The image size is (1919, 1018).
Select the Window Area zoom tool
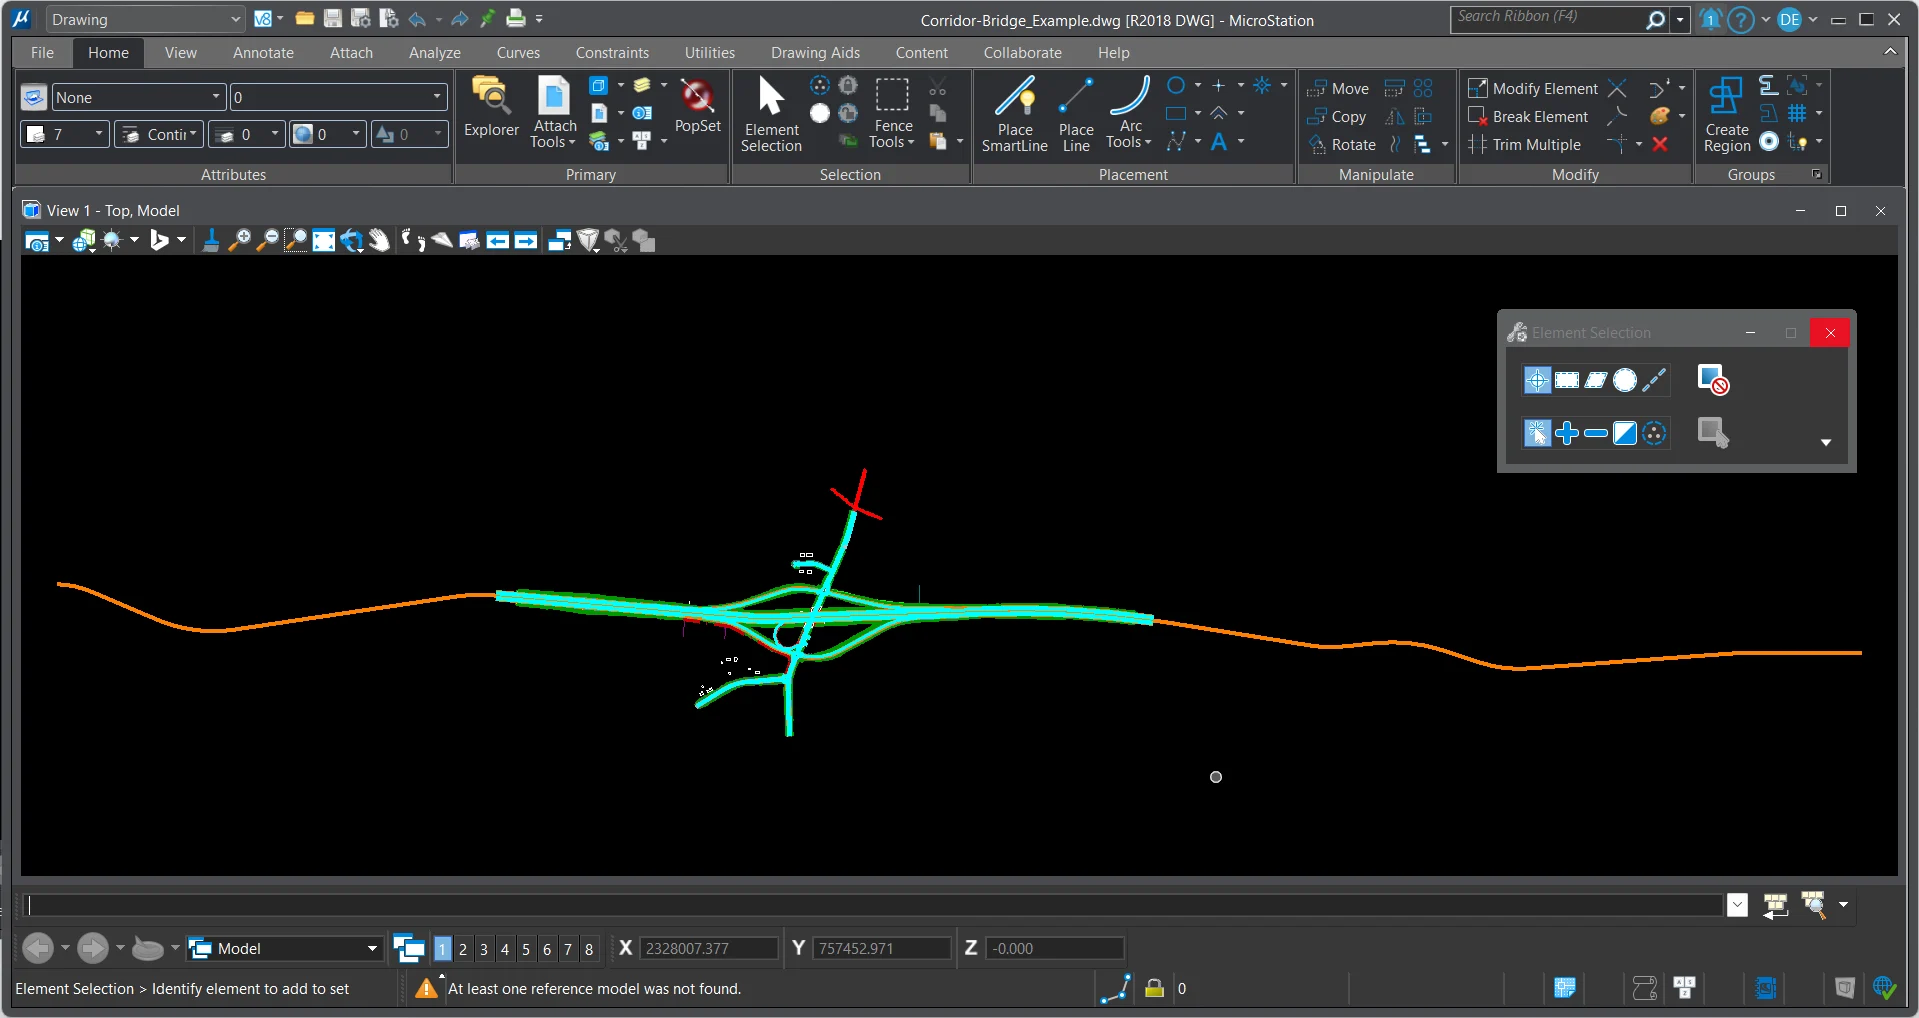click(x=296, y=241)
